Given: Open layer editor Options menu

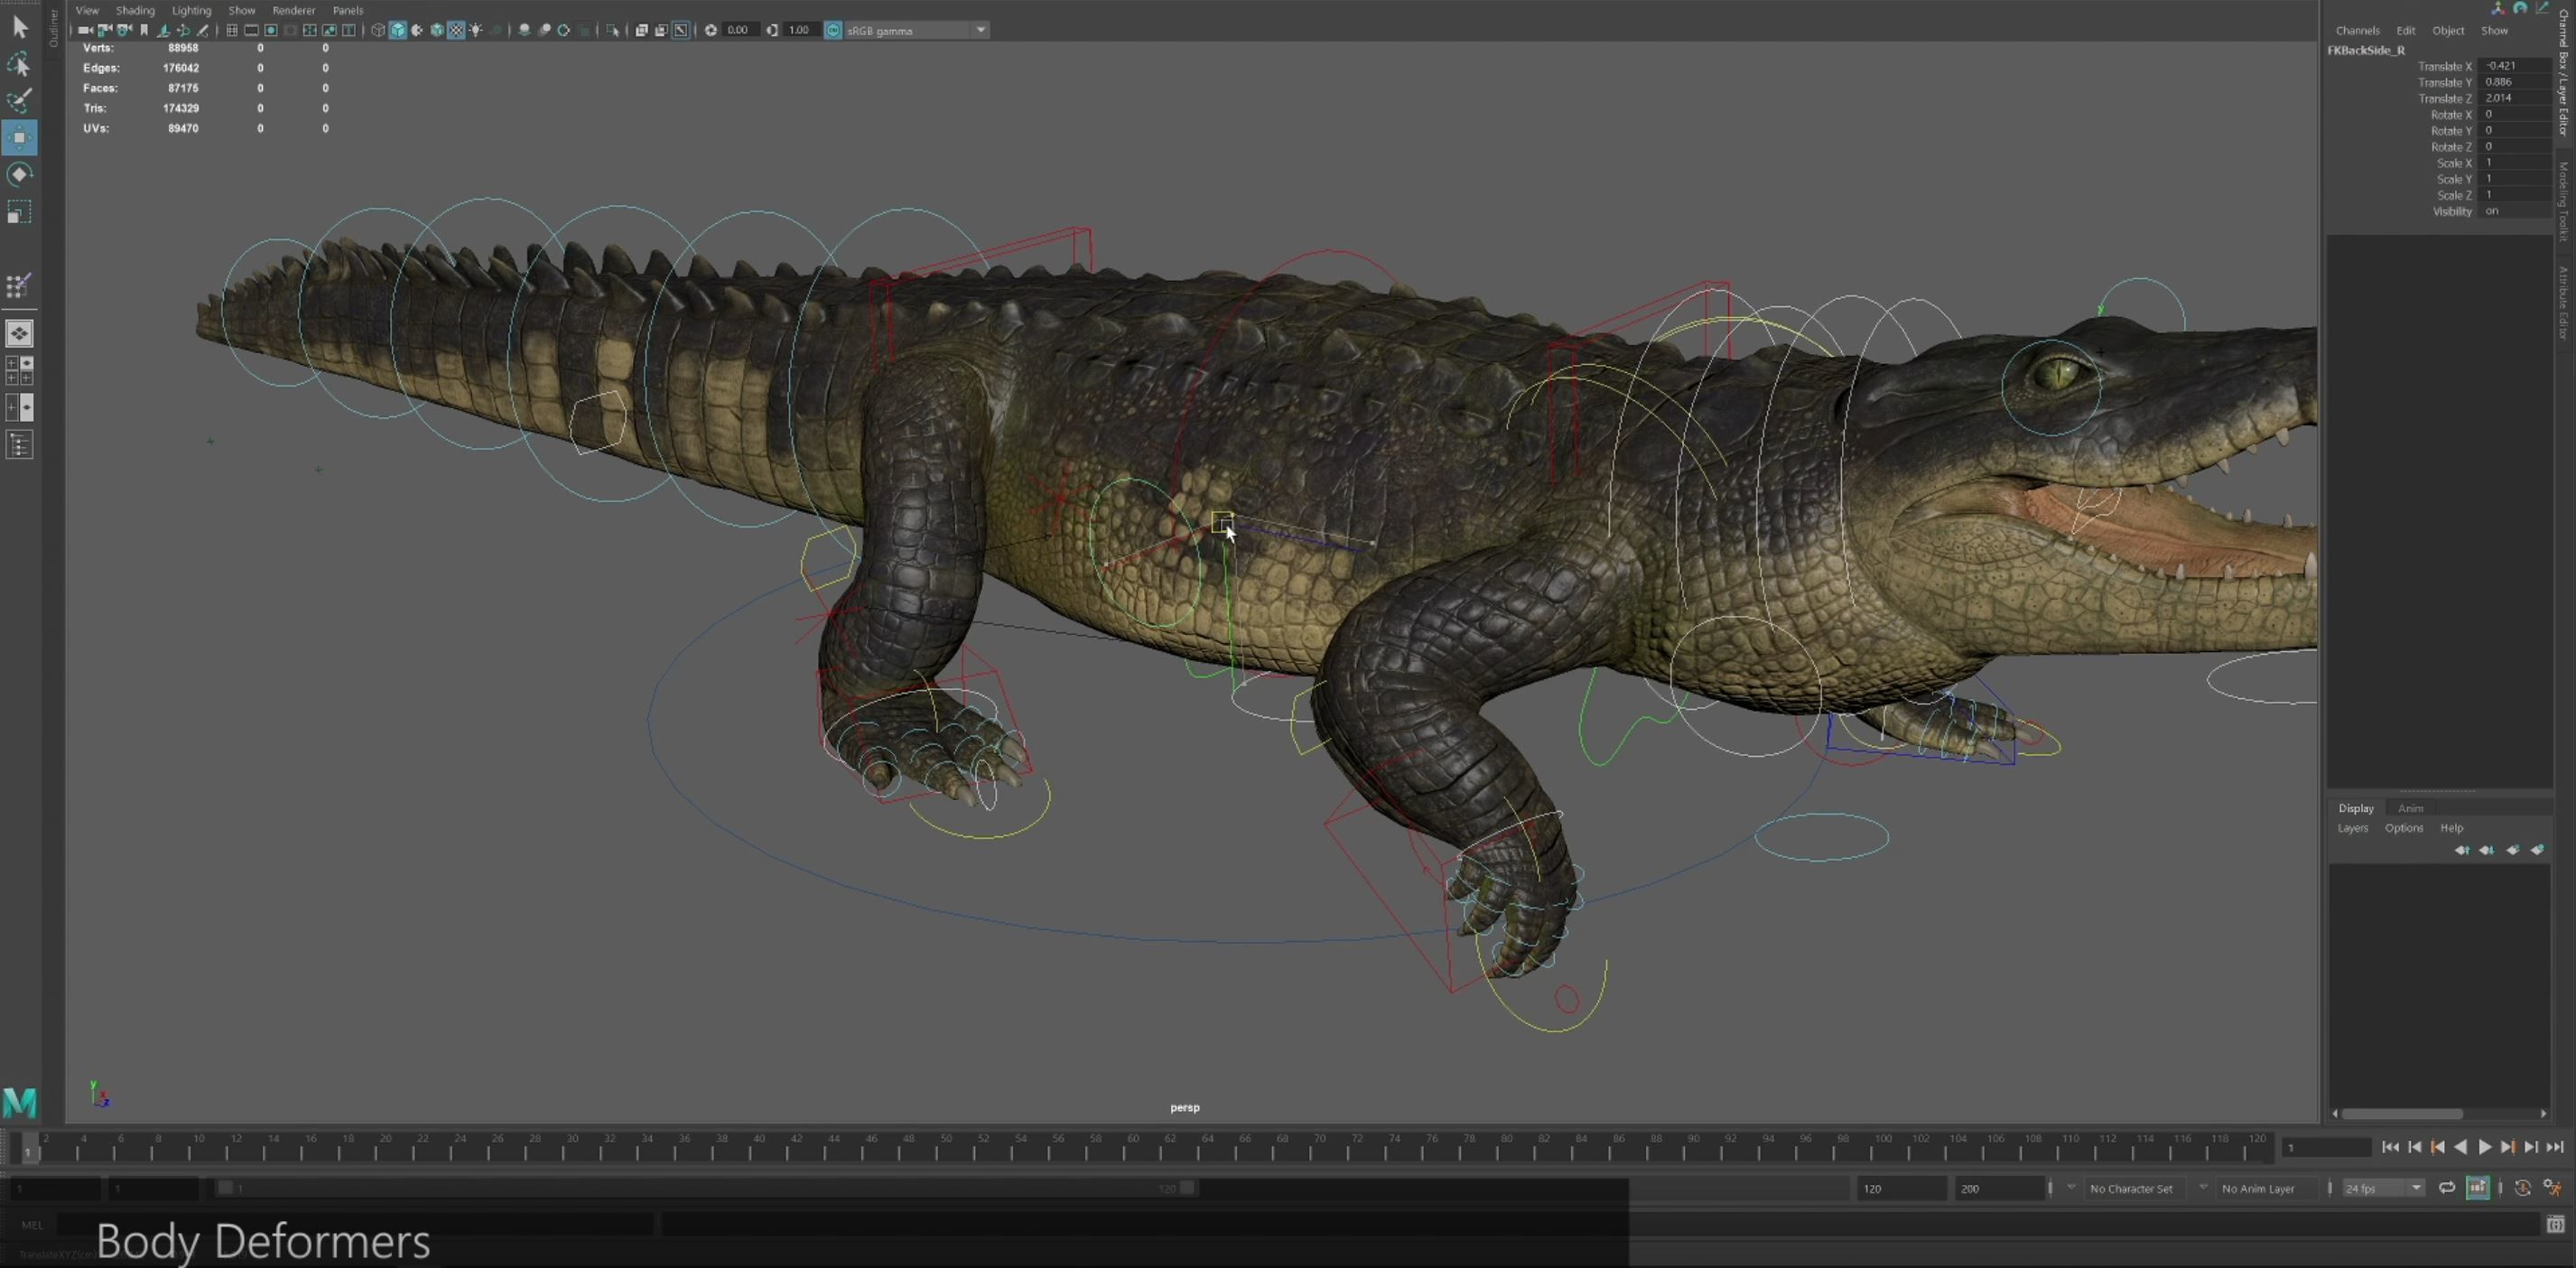Looking at the screenshot, I should click(2403, 828).
